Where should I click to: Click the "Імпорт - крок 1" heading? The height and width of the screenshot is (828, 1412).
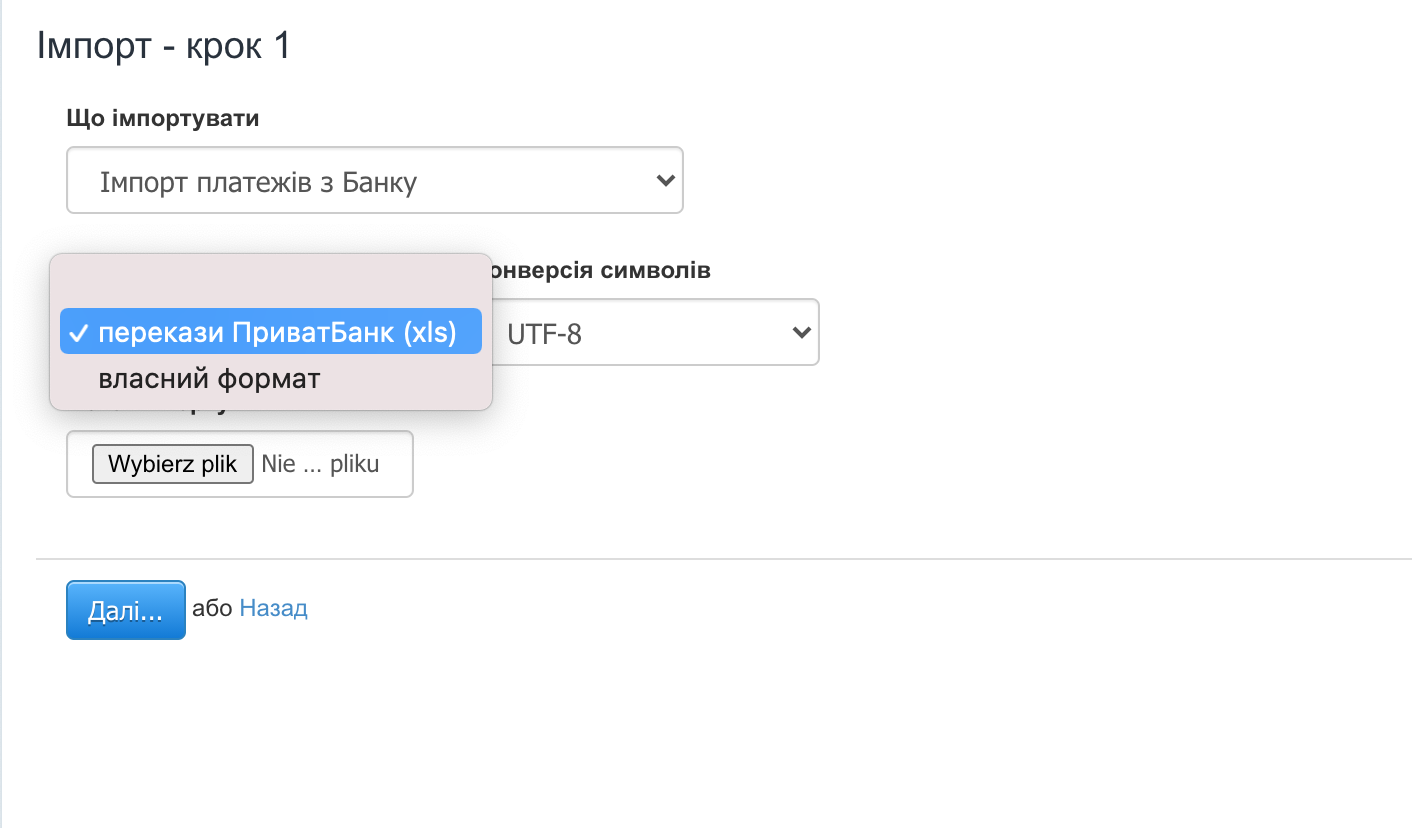163,46
